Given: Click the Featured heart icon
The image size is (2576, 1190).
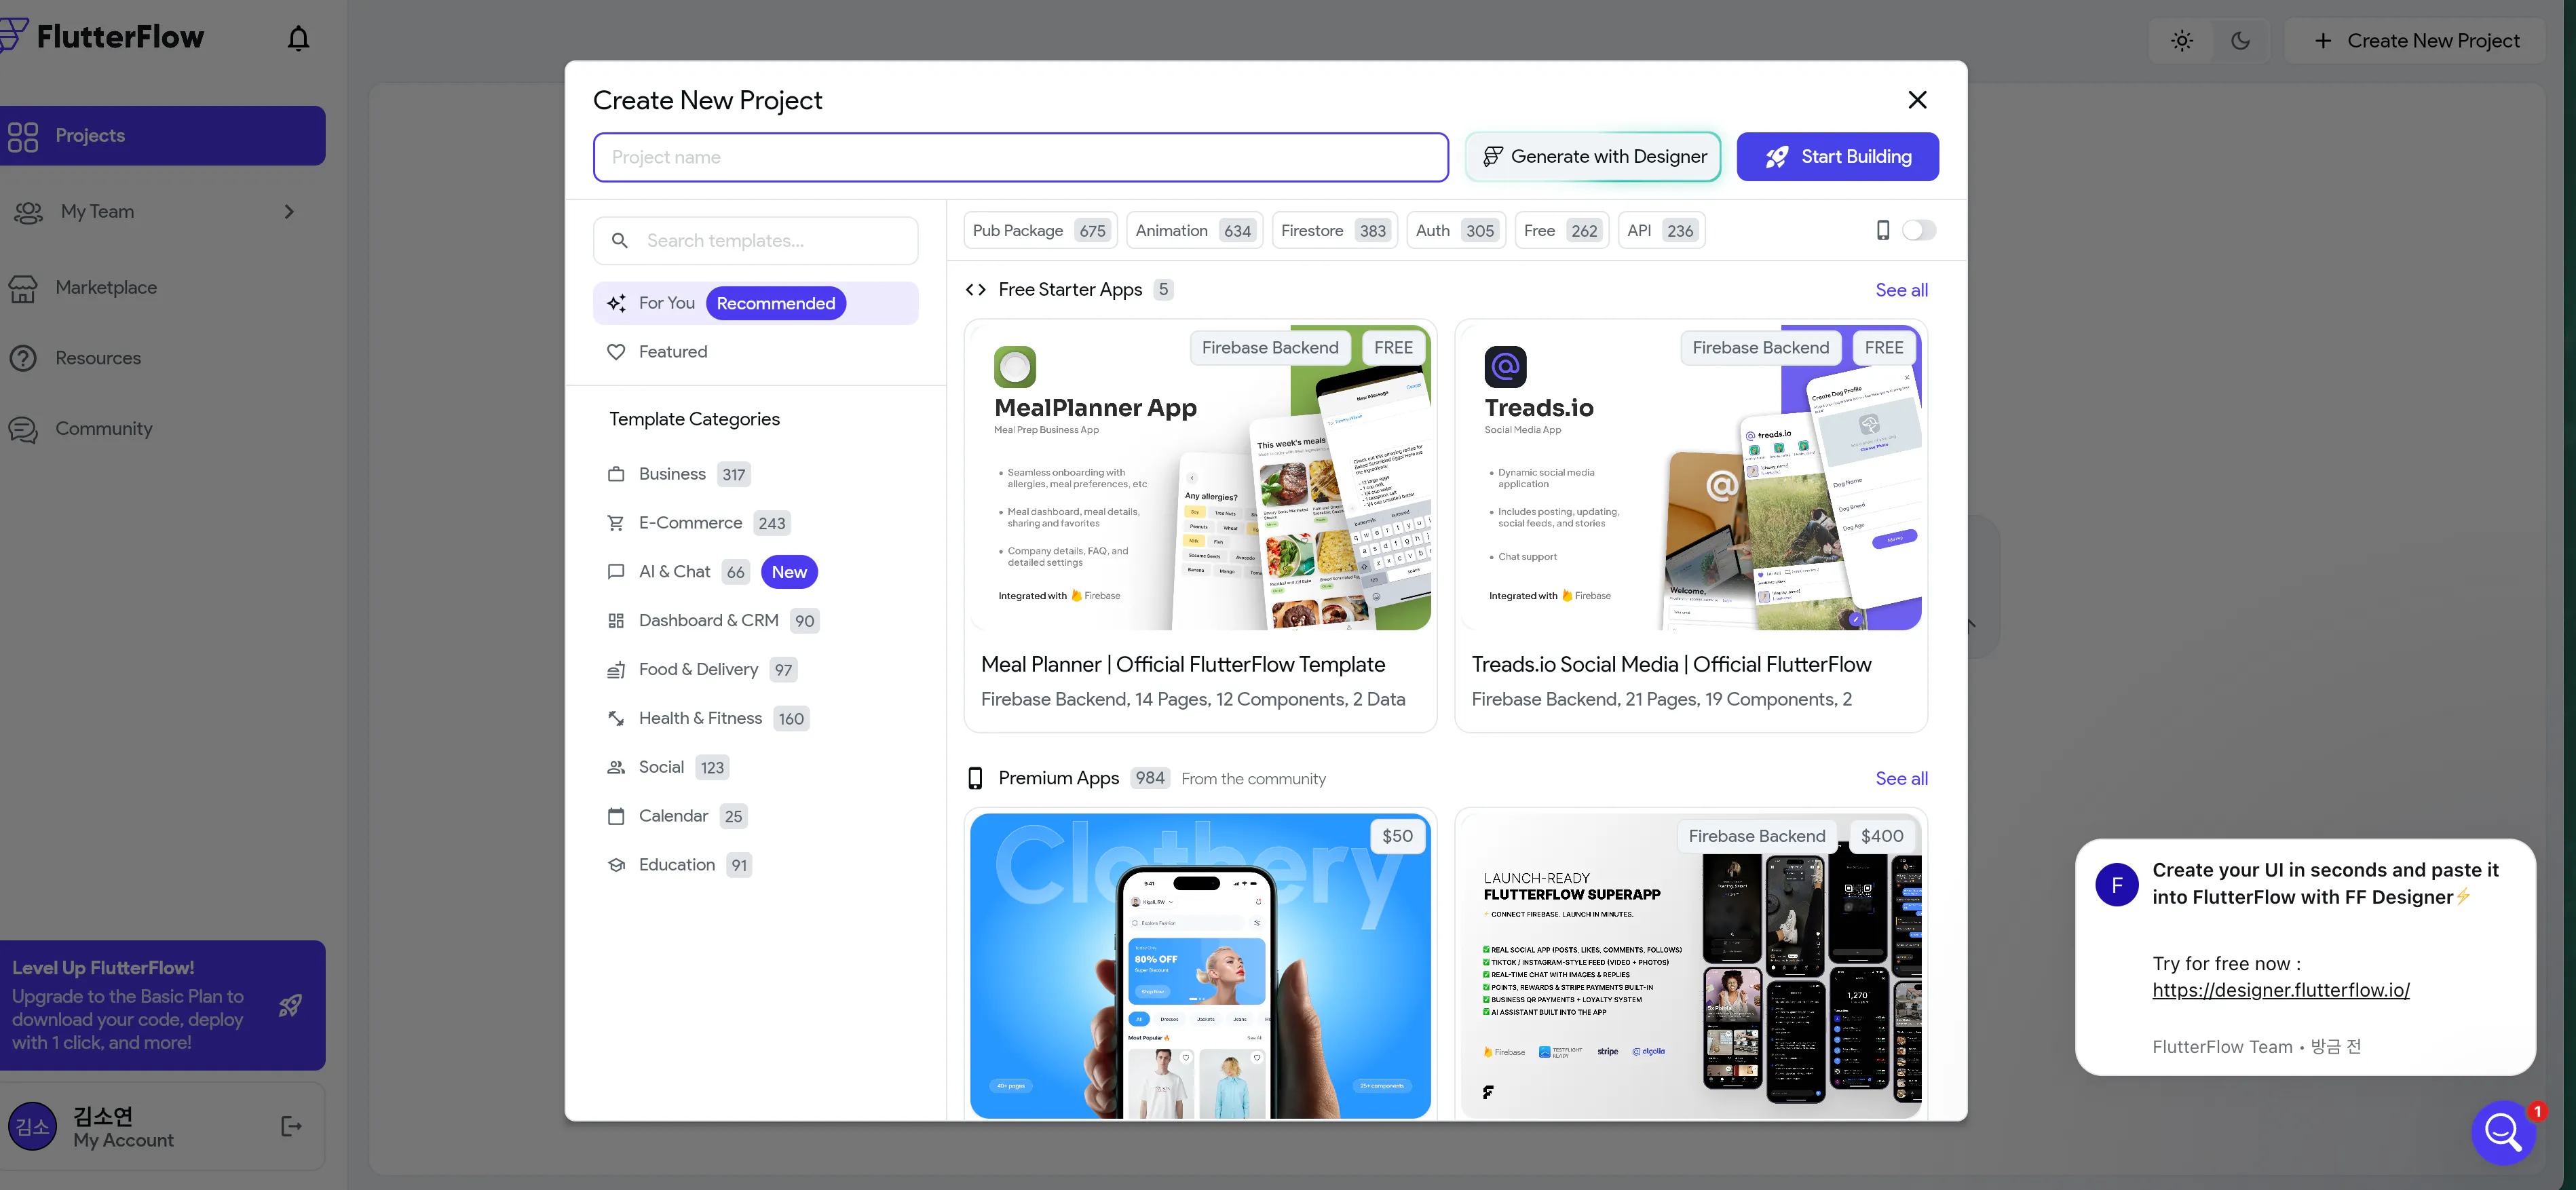Looking at the screenshot, I should 616,352.
